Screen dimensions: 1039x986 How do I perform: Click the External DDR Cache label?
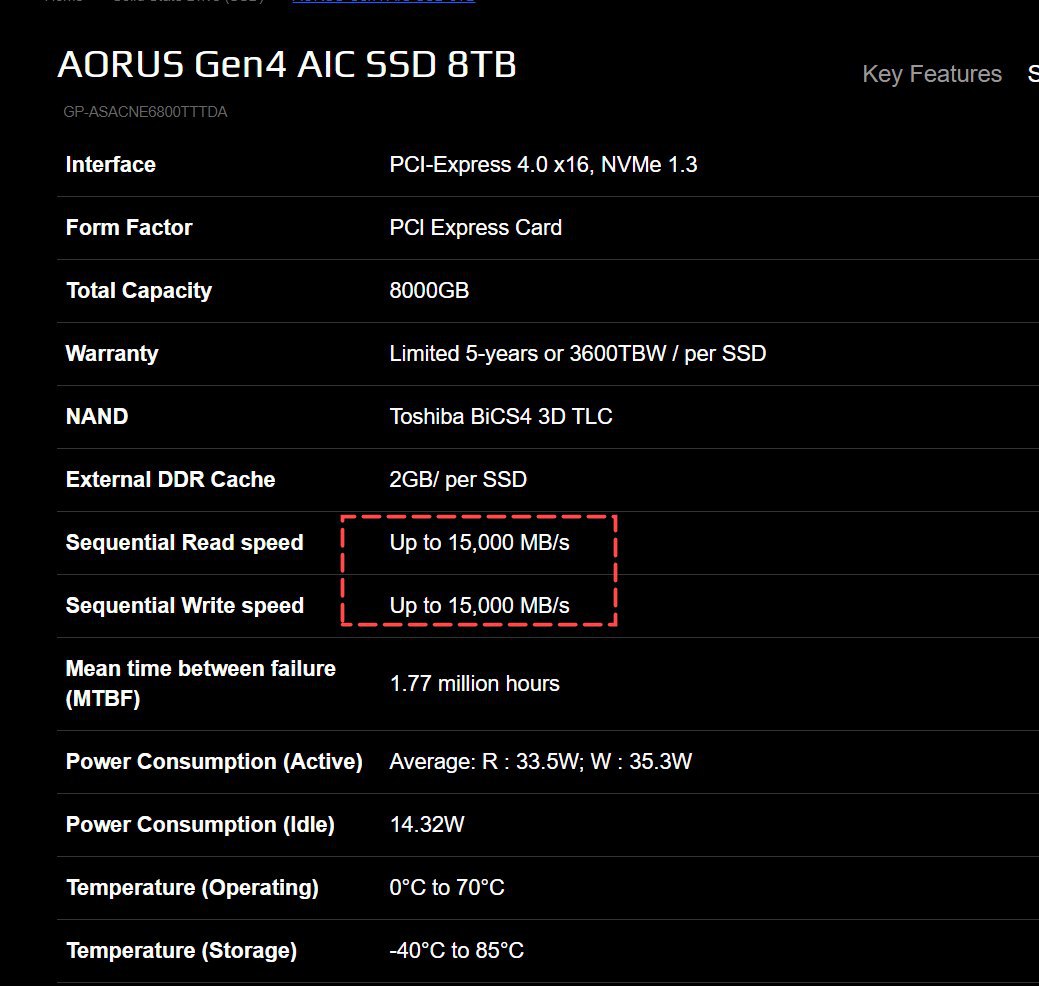coord(170,479)
